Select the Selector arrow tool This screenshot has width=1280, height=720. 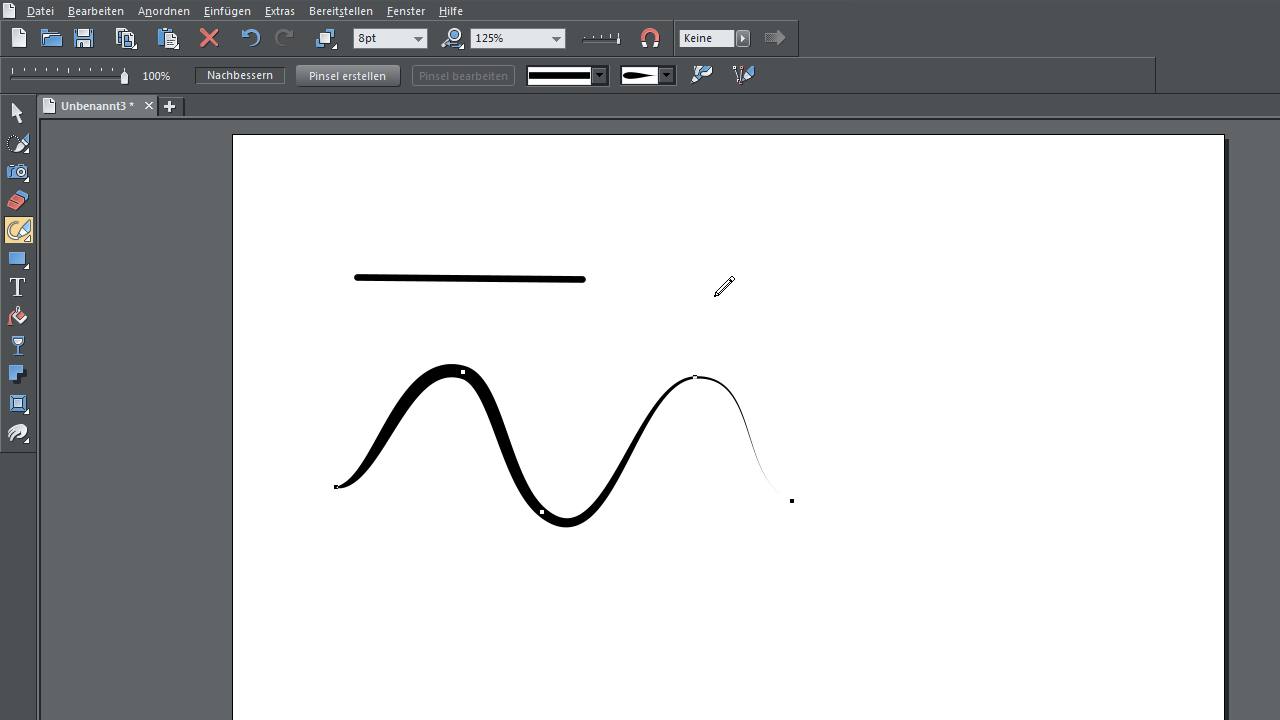(18, 113)
